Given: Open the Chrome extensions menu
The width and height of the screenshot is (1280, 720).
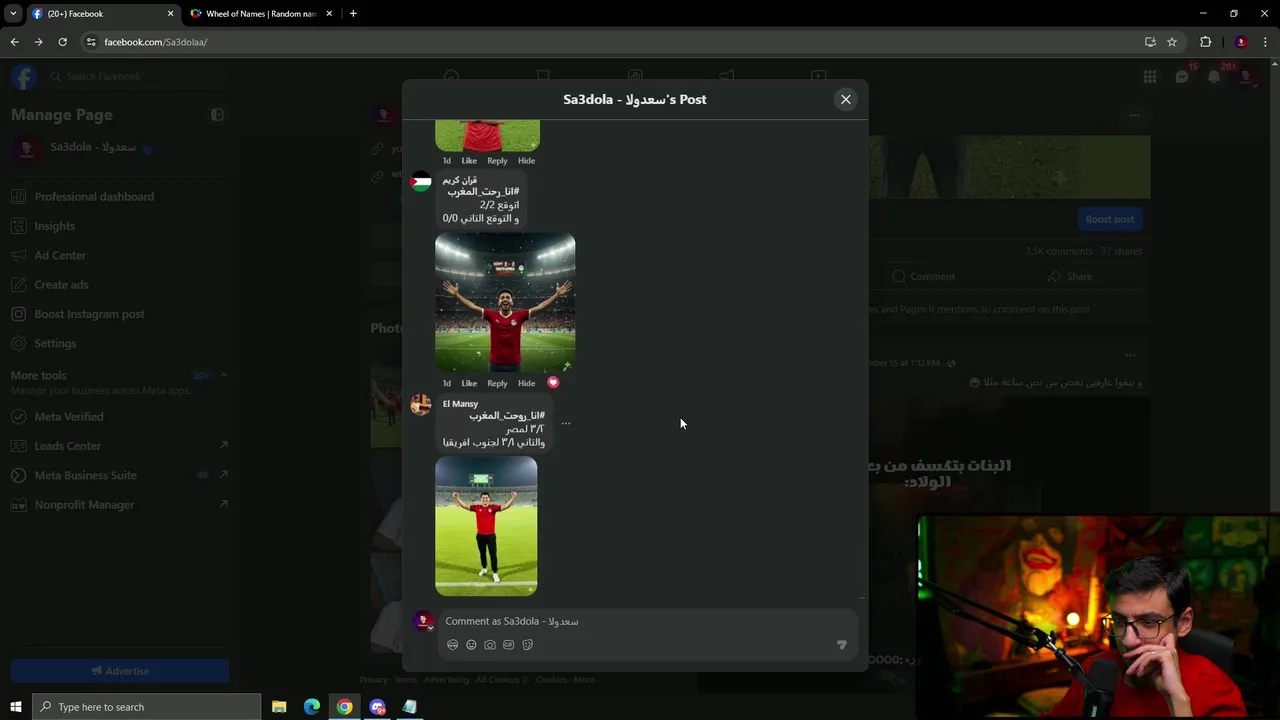Looking at the screenshot, I should tap(1205, 42).
